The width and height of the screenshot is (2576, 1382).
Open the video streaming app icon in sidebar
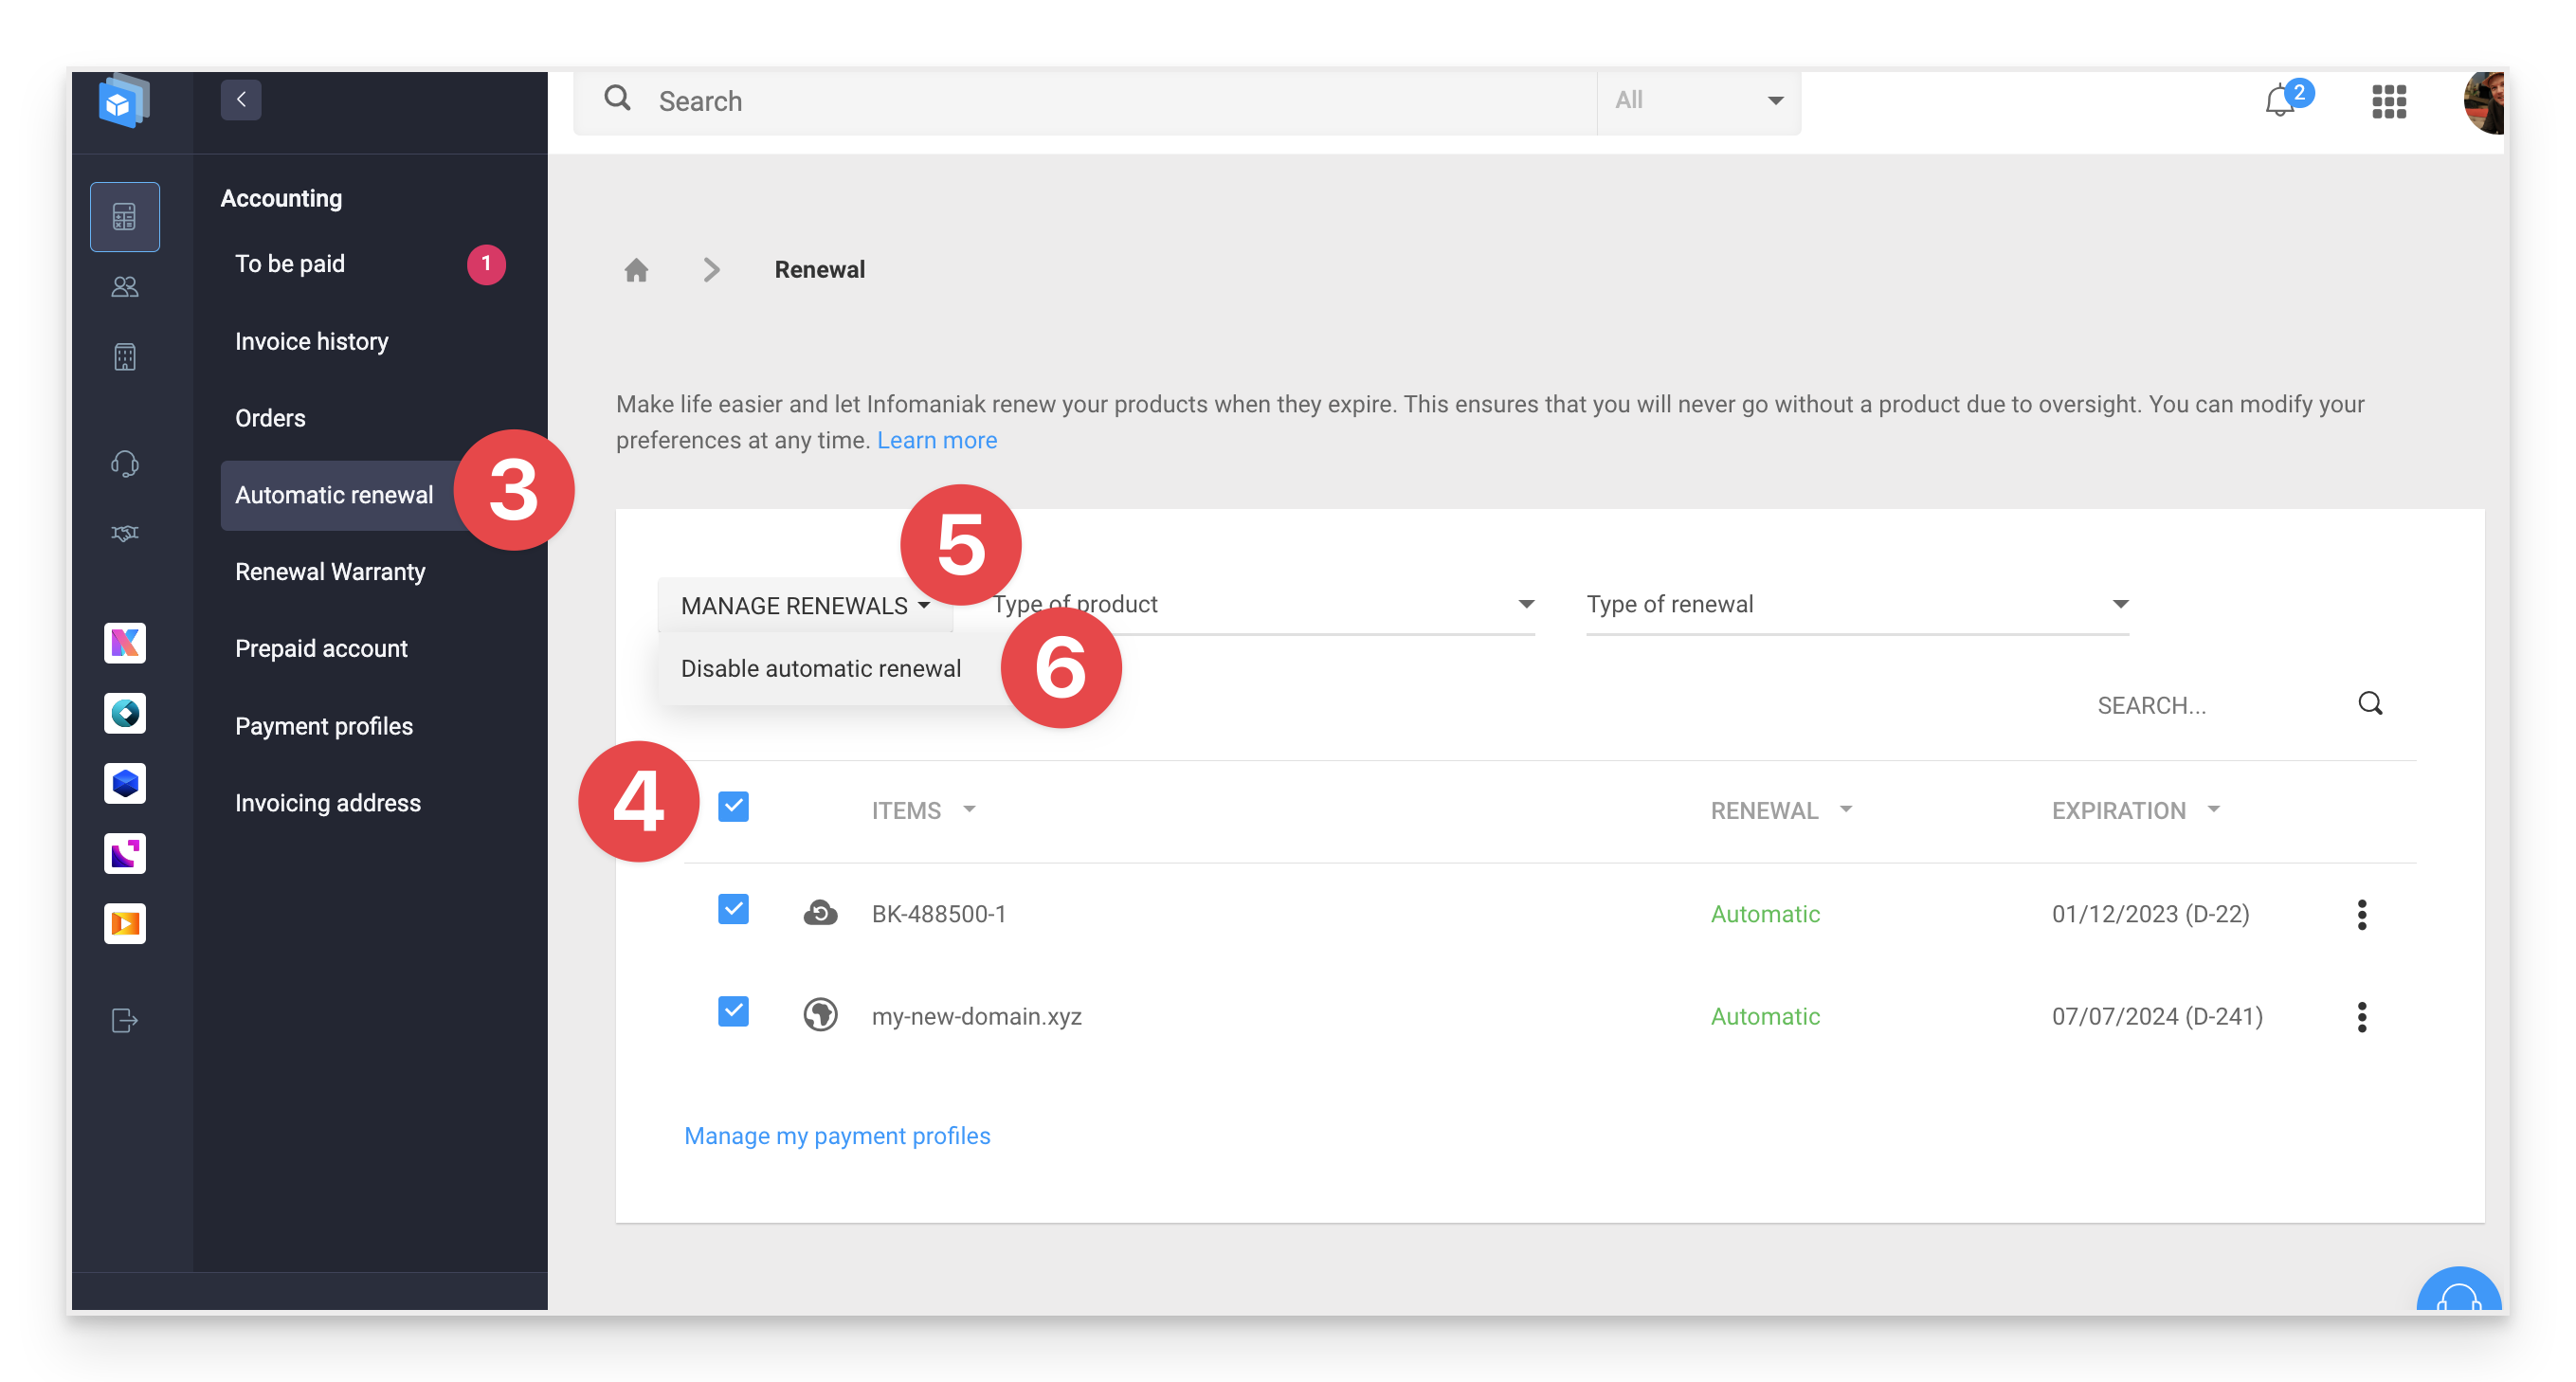pos(124,924)
